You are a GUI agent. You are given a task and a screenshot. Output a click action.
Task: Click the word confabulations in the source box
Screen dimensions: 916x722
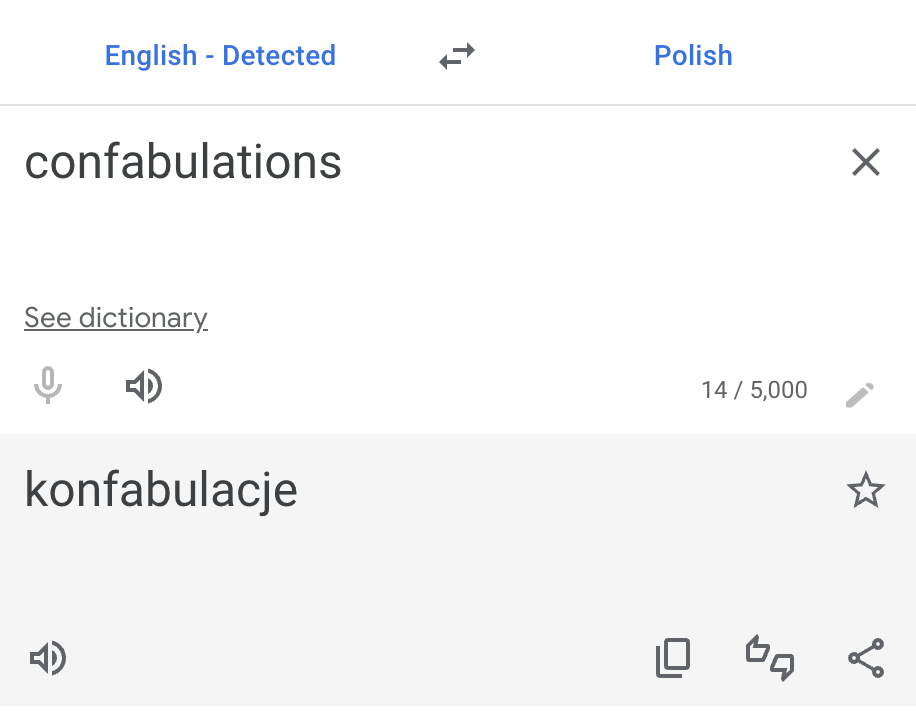point(183,162)
